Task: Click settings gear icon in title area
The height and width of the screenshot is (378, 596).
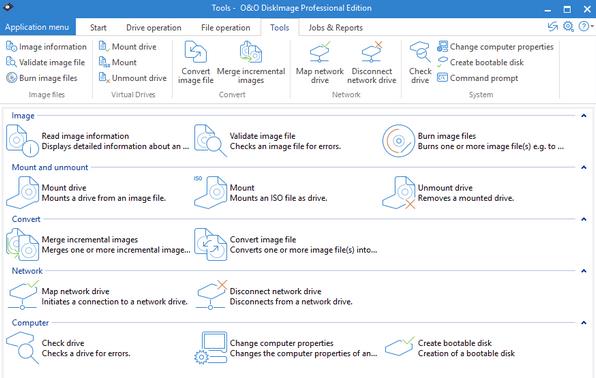Action: 568,26
